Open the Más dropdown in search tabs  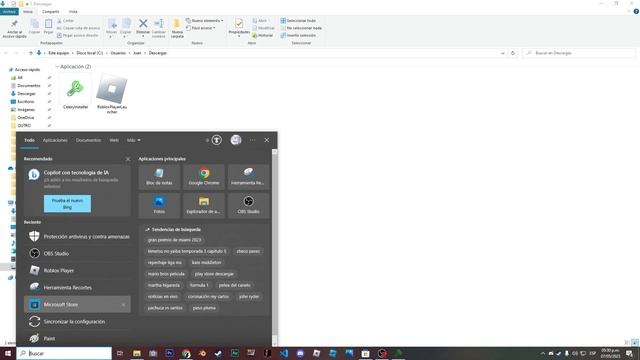[133, 140]
